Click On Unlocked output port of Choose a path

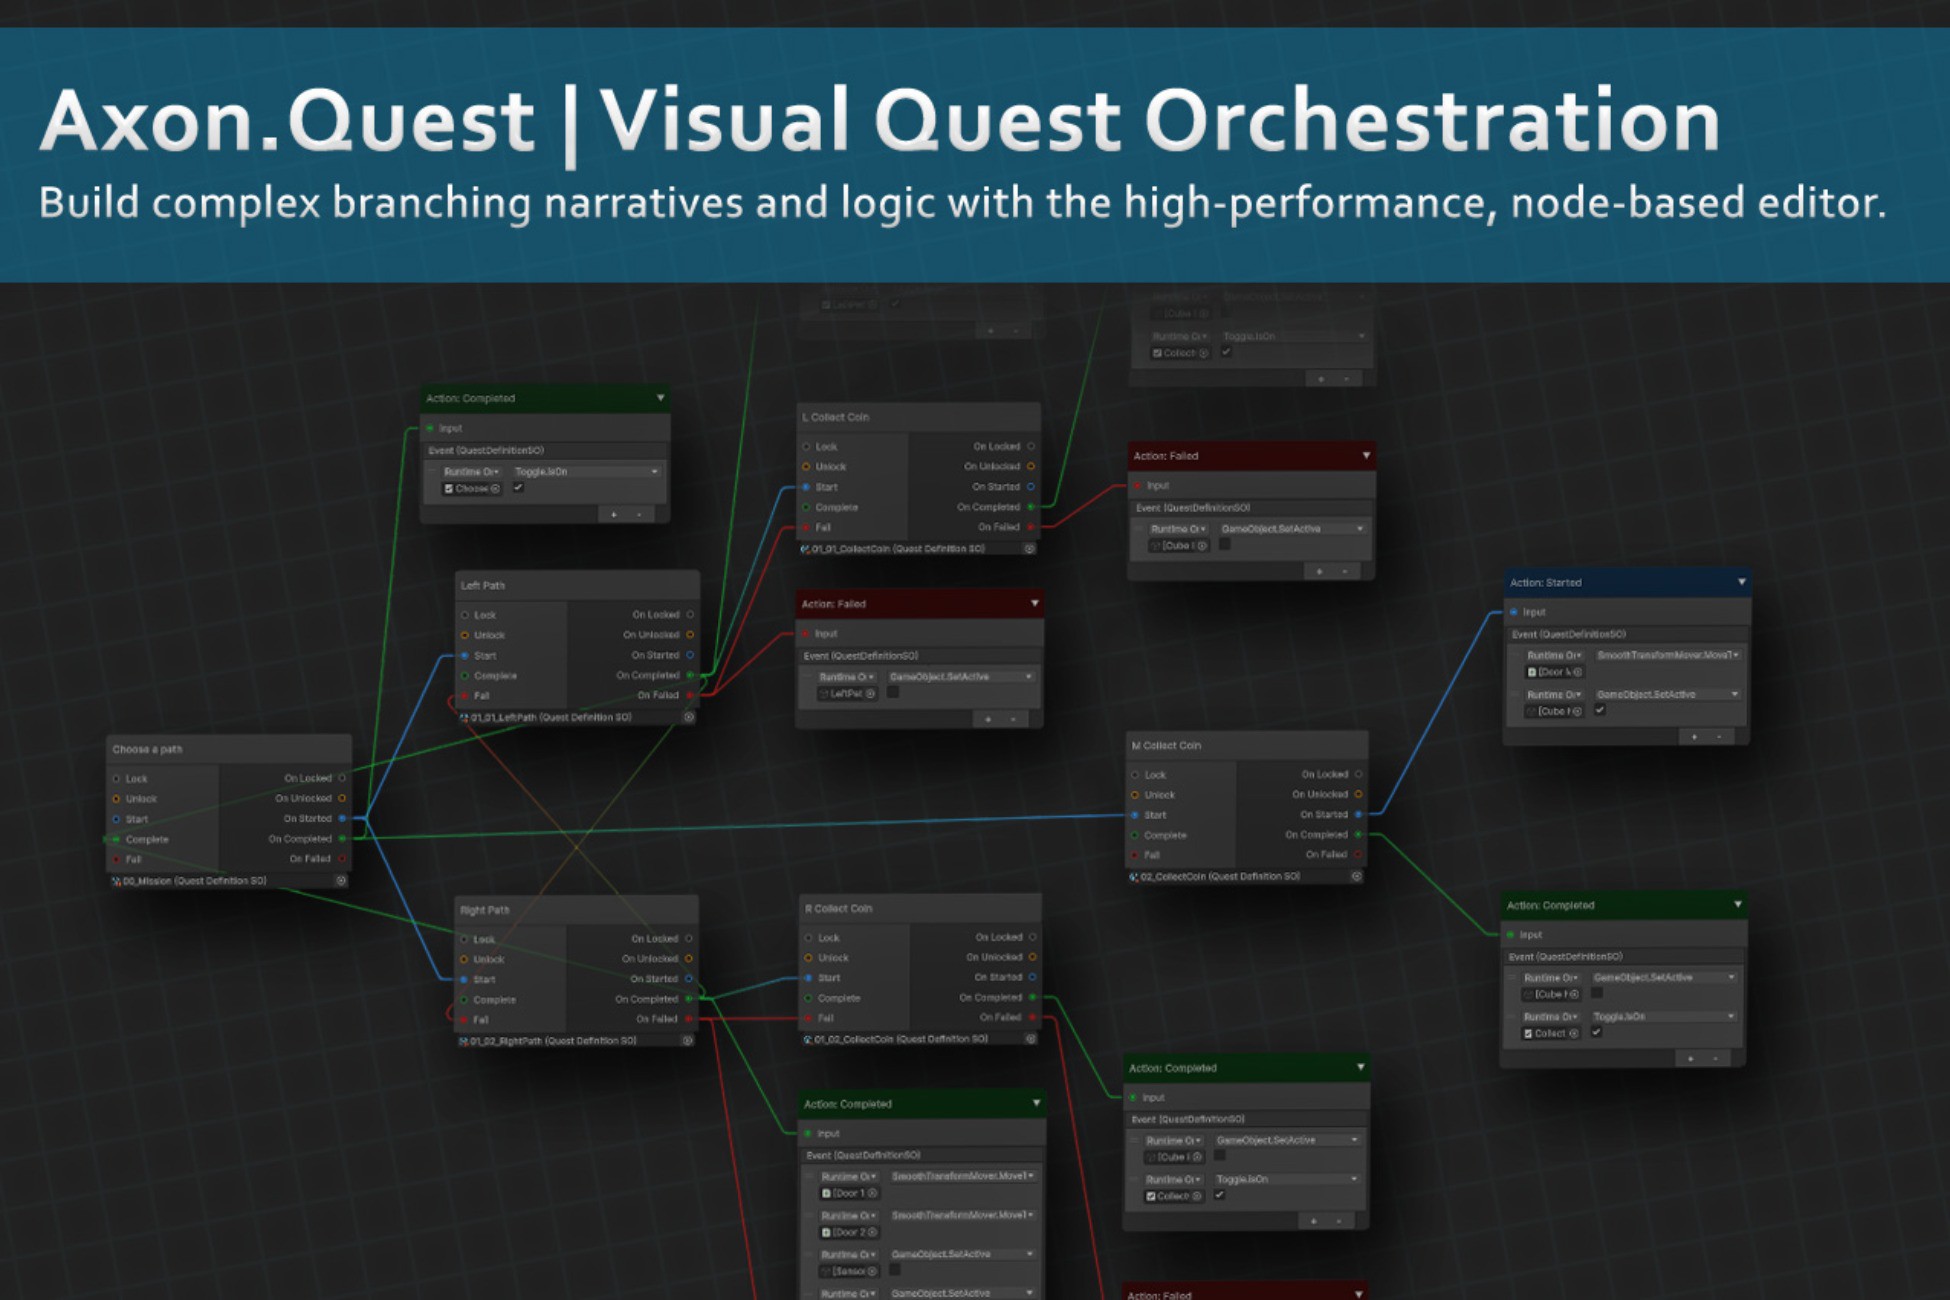pyautogui.click(x=343, y=799)
